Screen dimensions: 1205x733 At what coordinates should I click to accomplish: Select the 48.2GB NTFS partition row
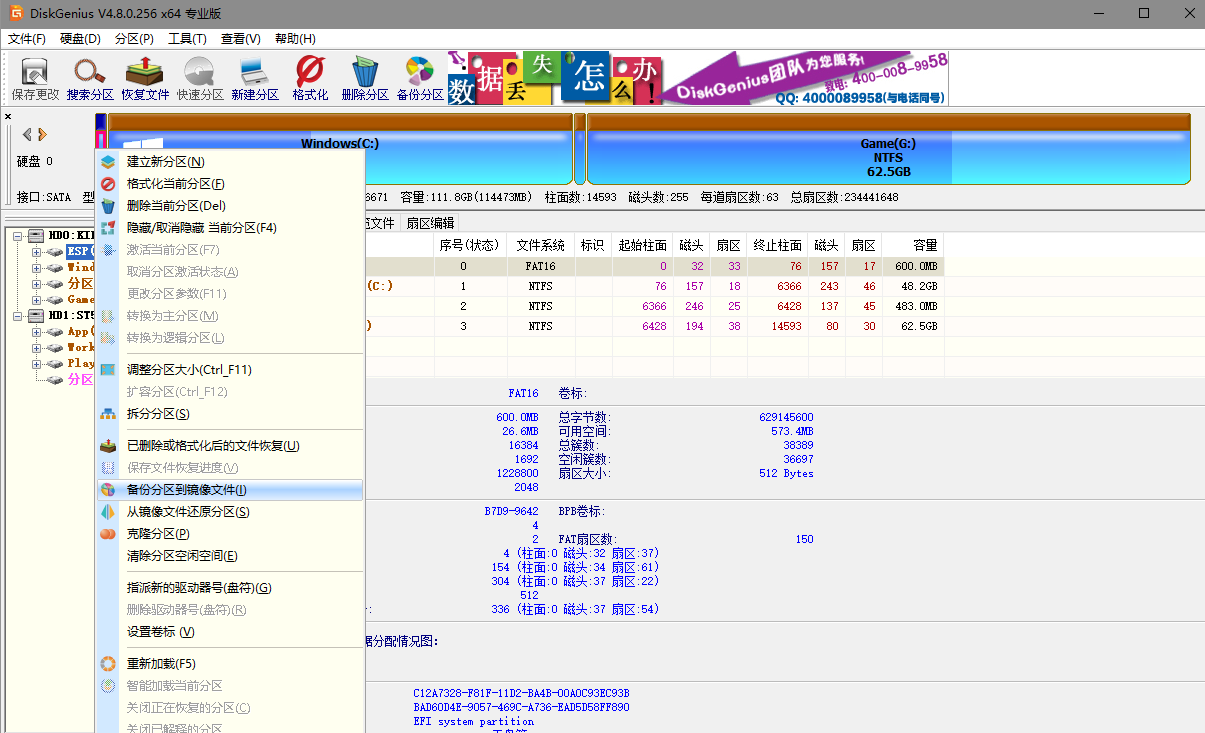pyautogui.click(x=654, y=286)
